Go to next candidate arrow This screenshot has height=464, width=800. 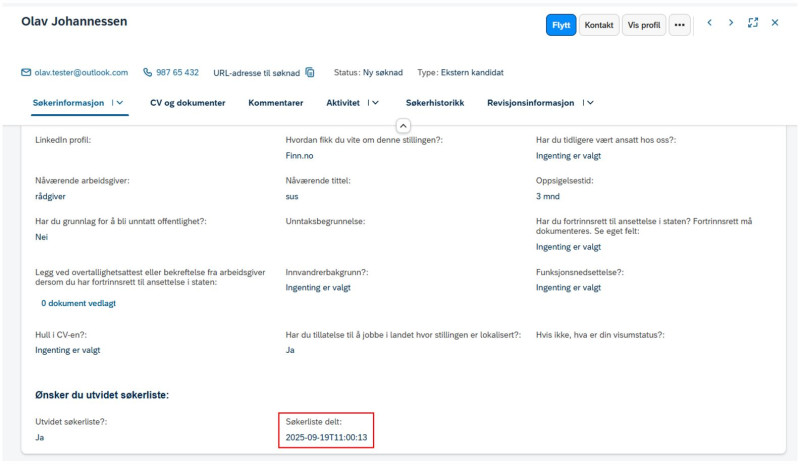click(731, 22)
